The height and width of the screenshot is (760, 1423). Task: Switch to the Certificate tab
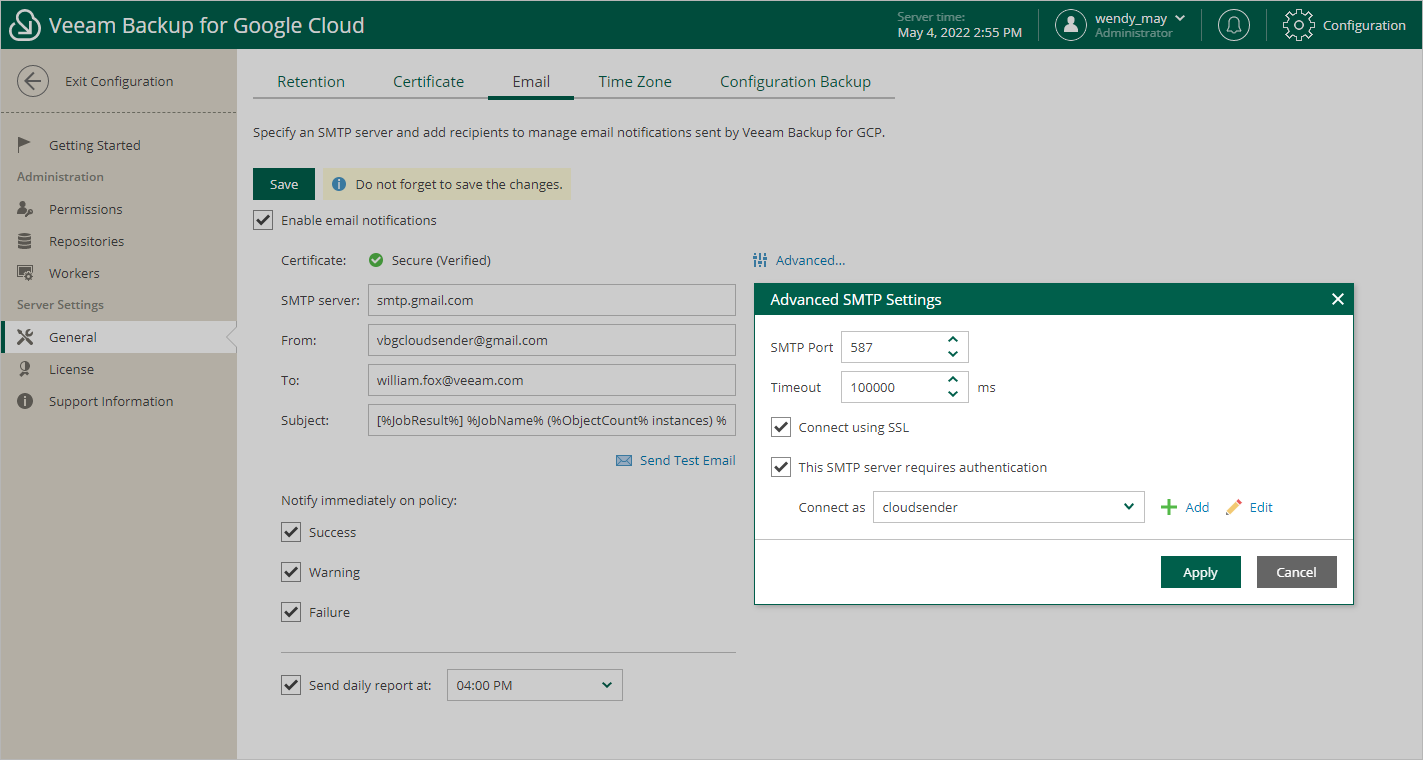click(x=428, y=82)
